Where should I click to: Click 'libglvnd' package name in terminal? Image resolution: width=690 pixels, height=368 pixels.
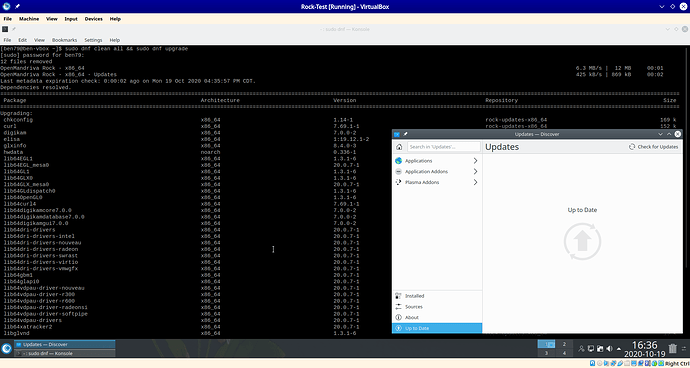click(16, 333)
